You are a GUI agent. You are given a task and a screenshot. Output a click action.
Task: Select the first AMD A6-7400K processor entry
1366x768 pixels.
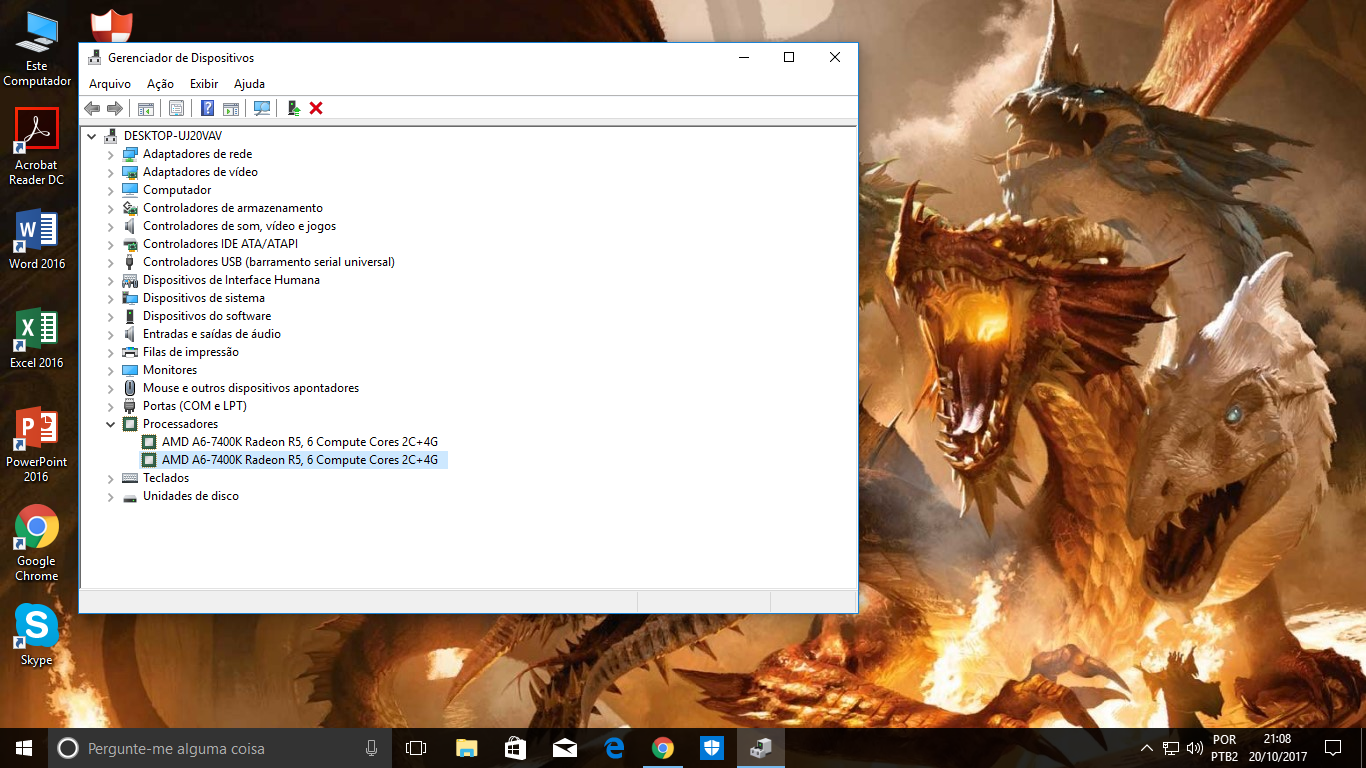click(x=299, y=442)
